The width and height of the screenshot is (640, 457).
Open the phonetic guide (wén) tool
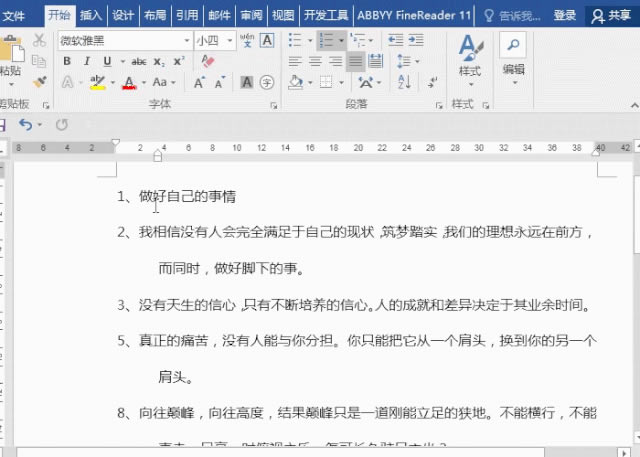pyautogui.click(x=247, y=40)
